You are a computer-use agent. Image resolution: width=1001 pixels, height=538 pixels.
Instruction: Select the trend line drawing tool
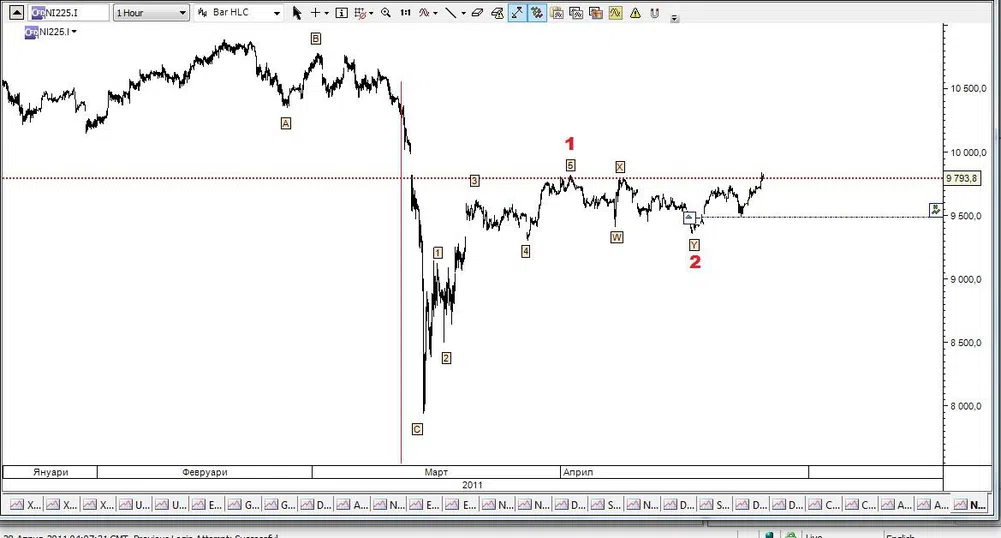452,13
